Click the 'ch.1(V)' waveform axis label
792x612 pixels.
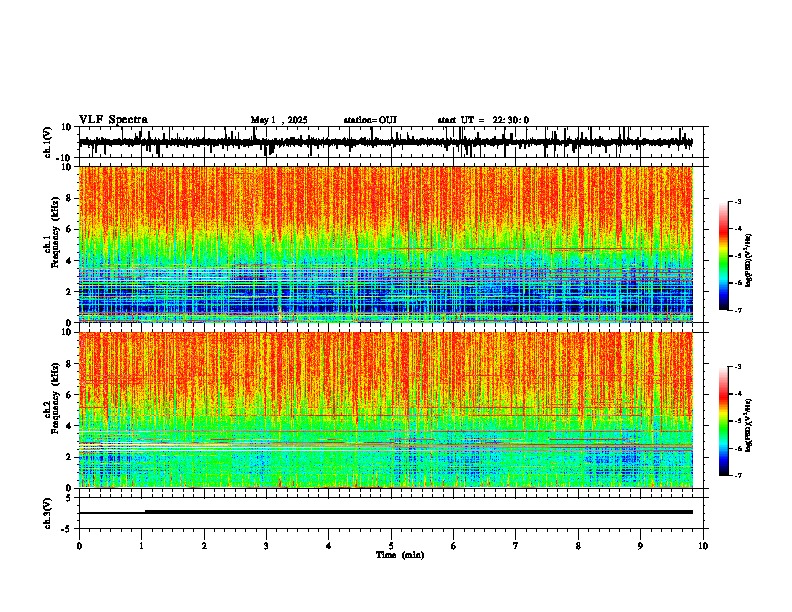point(47,142)
